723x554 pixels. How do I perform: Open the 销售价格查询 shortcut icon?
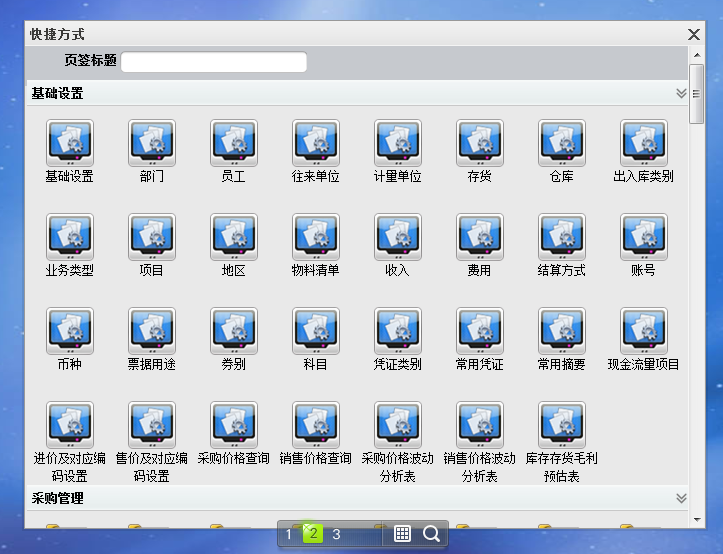click(x=316, y=425)
